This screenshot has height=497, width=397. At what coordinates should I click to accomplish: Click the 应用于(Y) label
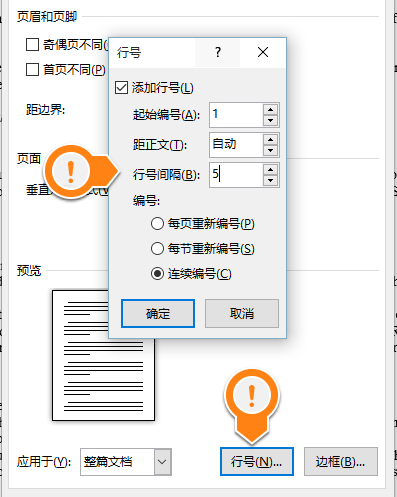44,462
